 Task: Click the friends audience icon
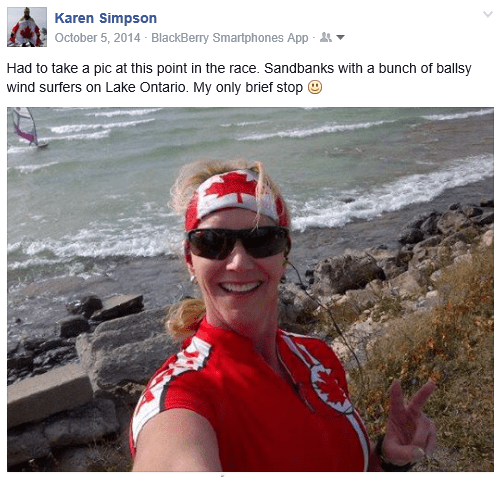point(326,37)
